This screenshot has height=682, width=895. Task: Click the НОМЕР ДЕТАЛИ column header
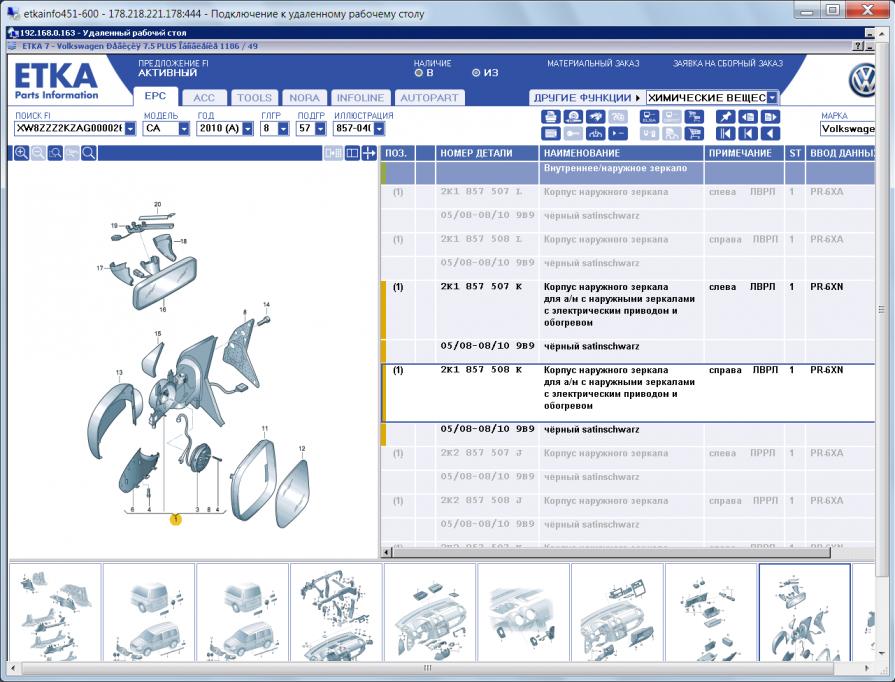pos(487,153)
